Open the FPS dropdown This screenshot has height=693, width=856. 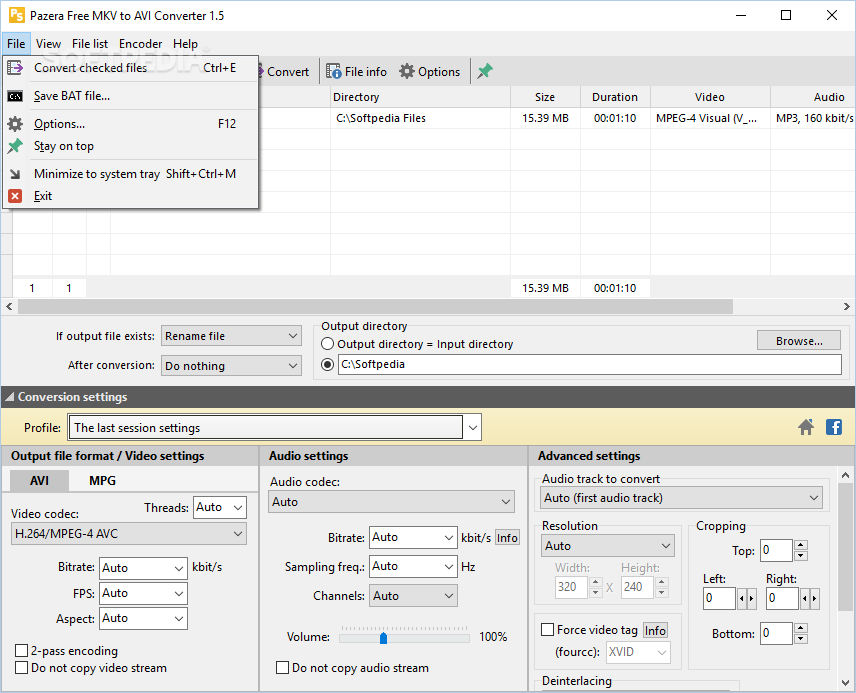coord(143,593)
